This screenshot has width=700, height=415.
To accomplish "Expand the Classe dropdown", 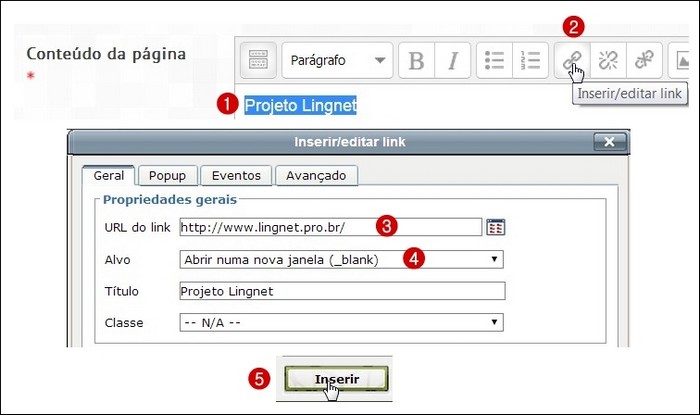I will coord(342,322).
